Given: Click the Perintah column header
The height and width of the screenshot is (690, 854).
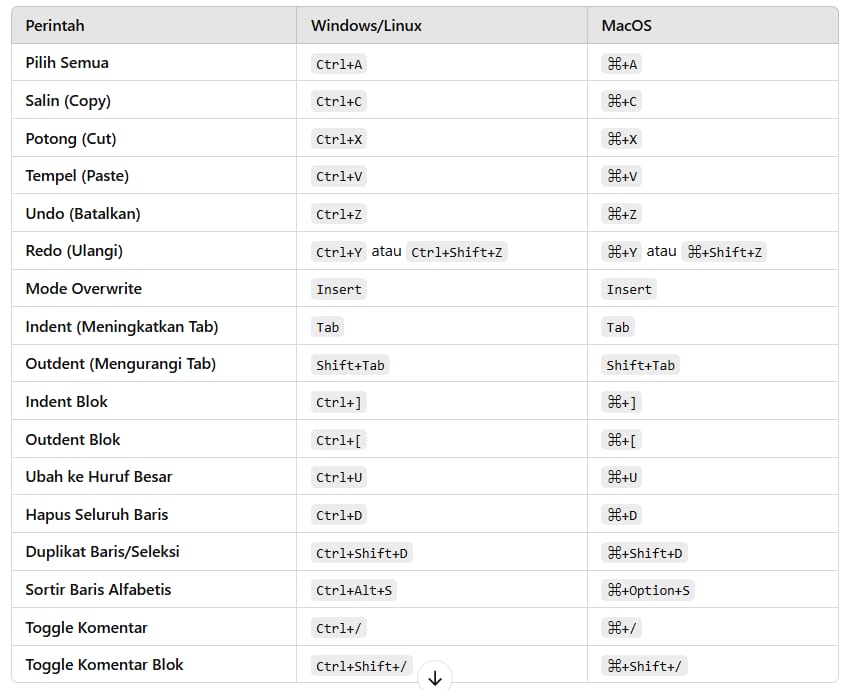Looking at the screenshot, I should [x=55, y=26].
